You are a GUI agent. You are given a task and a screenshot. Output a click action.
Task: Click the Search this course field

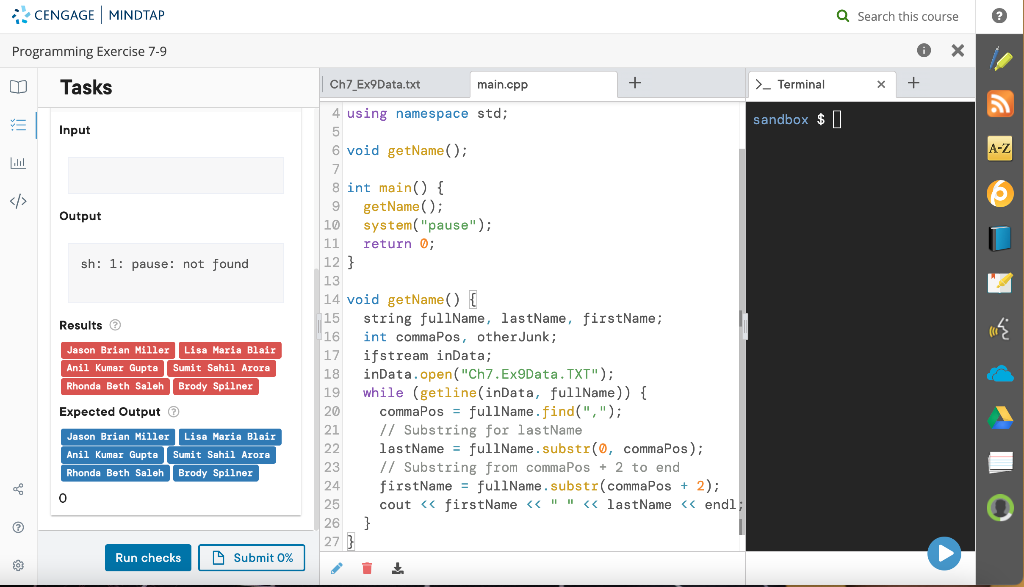pos(907,16)
